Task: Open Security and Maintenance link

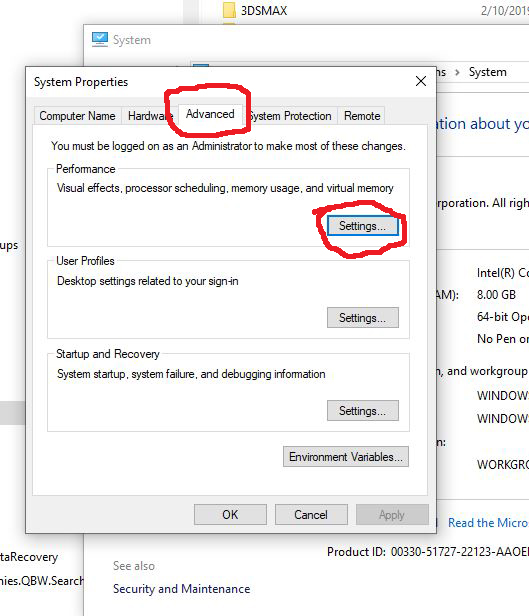Action: (x=181, y=588)
